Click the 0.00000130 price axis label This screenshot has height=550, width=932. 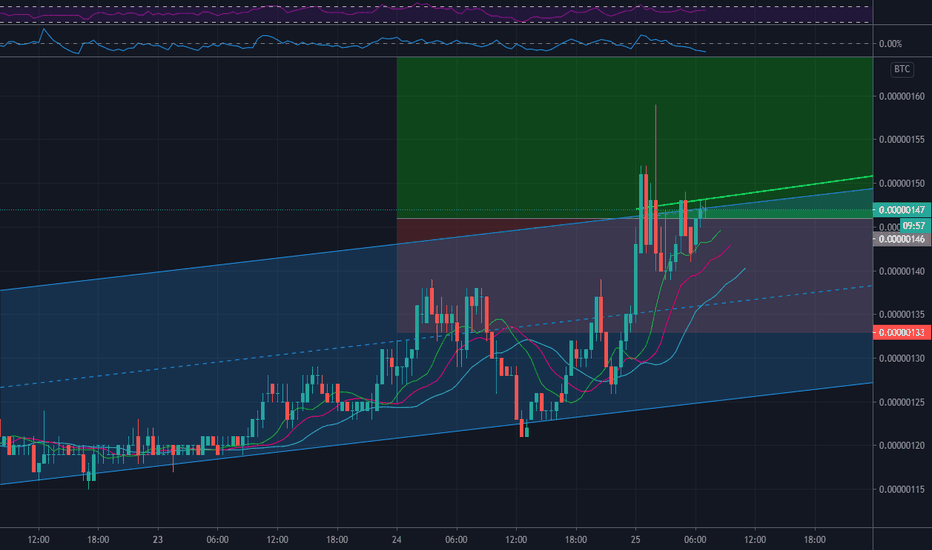pyautogui.click(x=902, y=359)
